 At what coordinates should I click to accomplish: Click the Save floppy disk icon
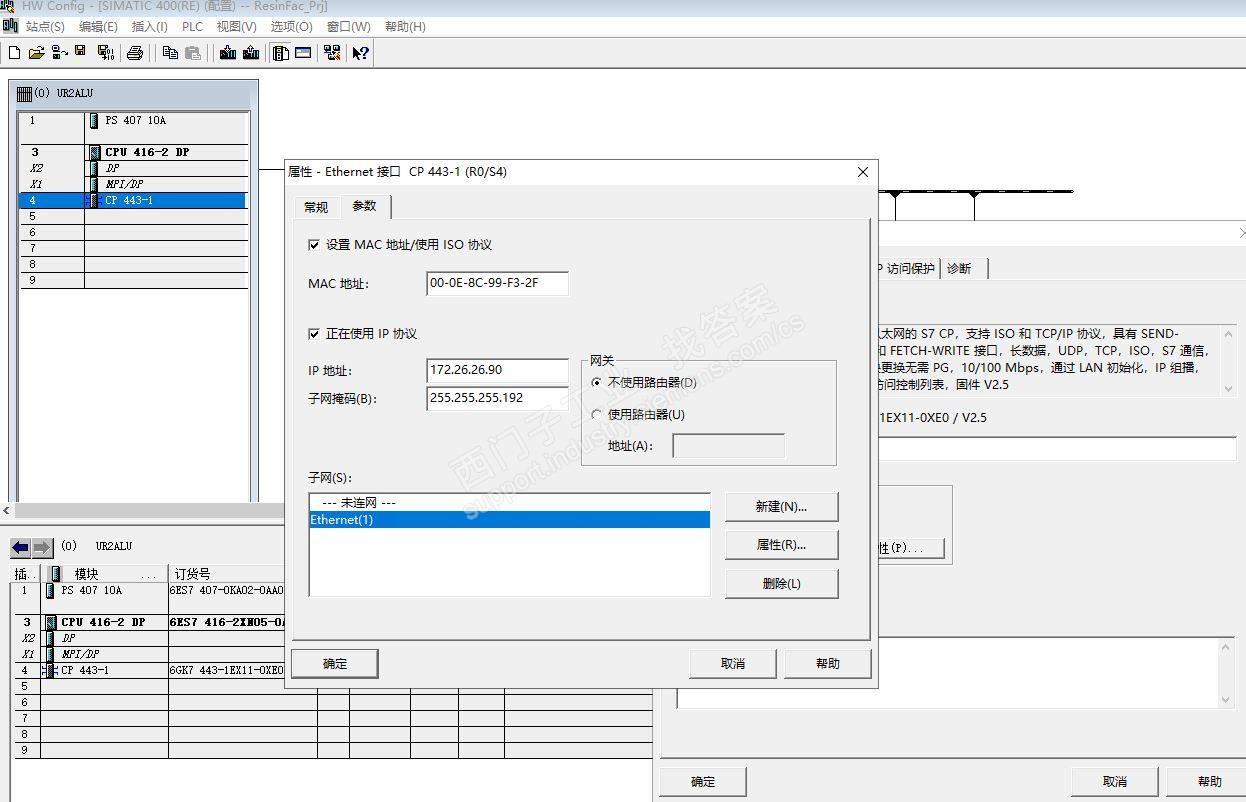[80, 52]
